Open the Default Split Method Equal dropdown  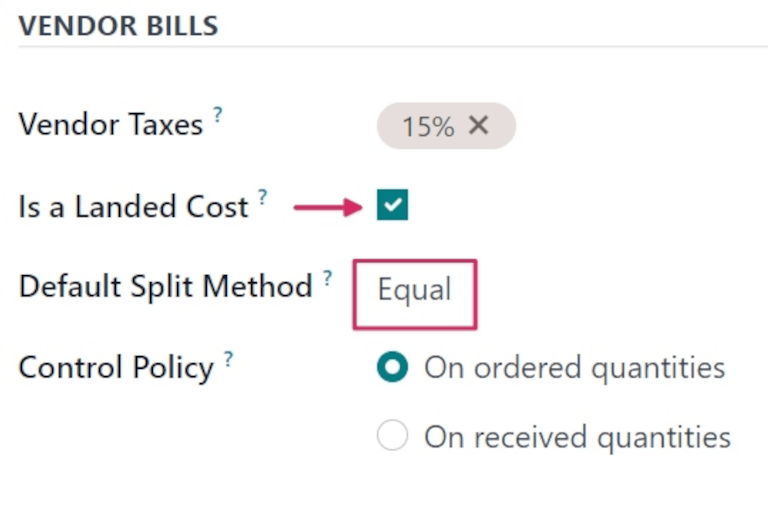point(414,290)
